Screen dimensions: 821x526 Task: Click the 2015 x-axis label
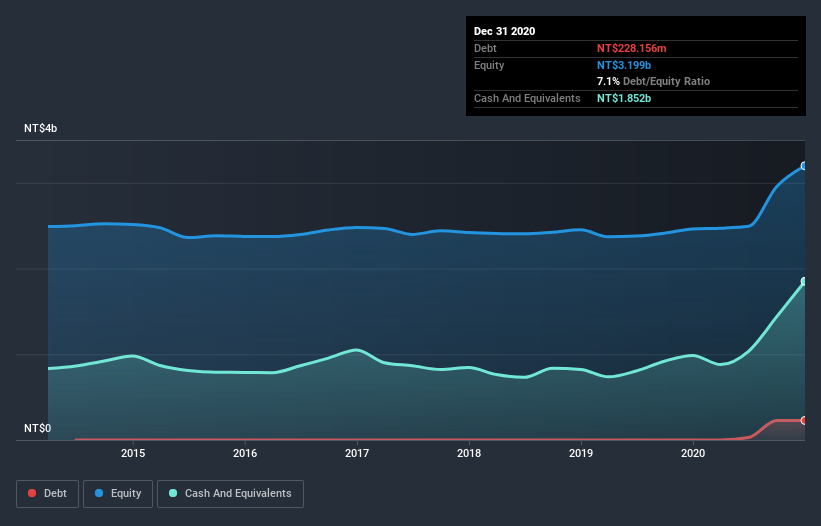[133, 453]
